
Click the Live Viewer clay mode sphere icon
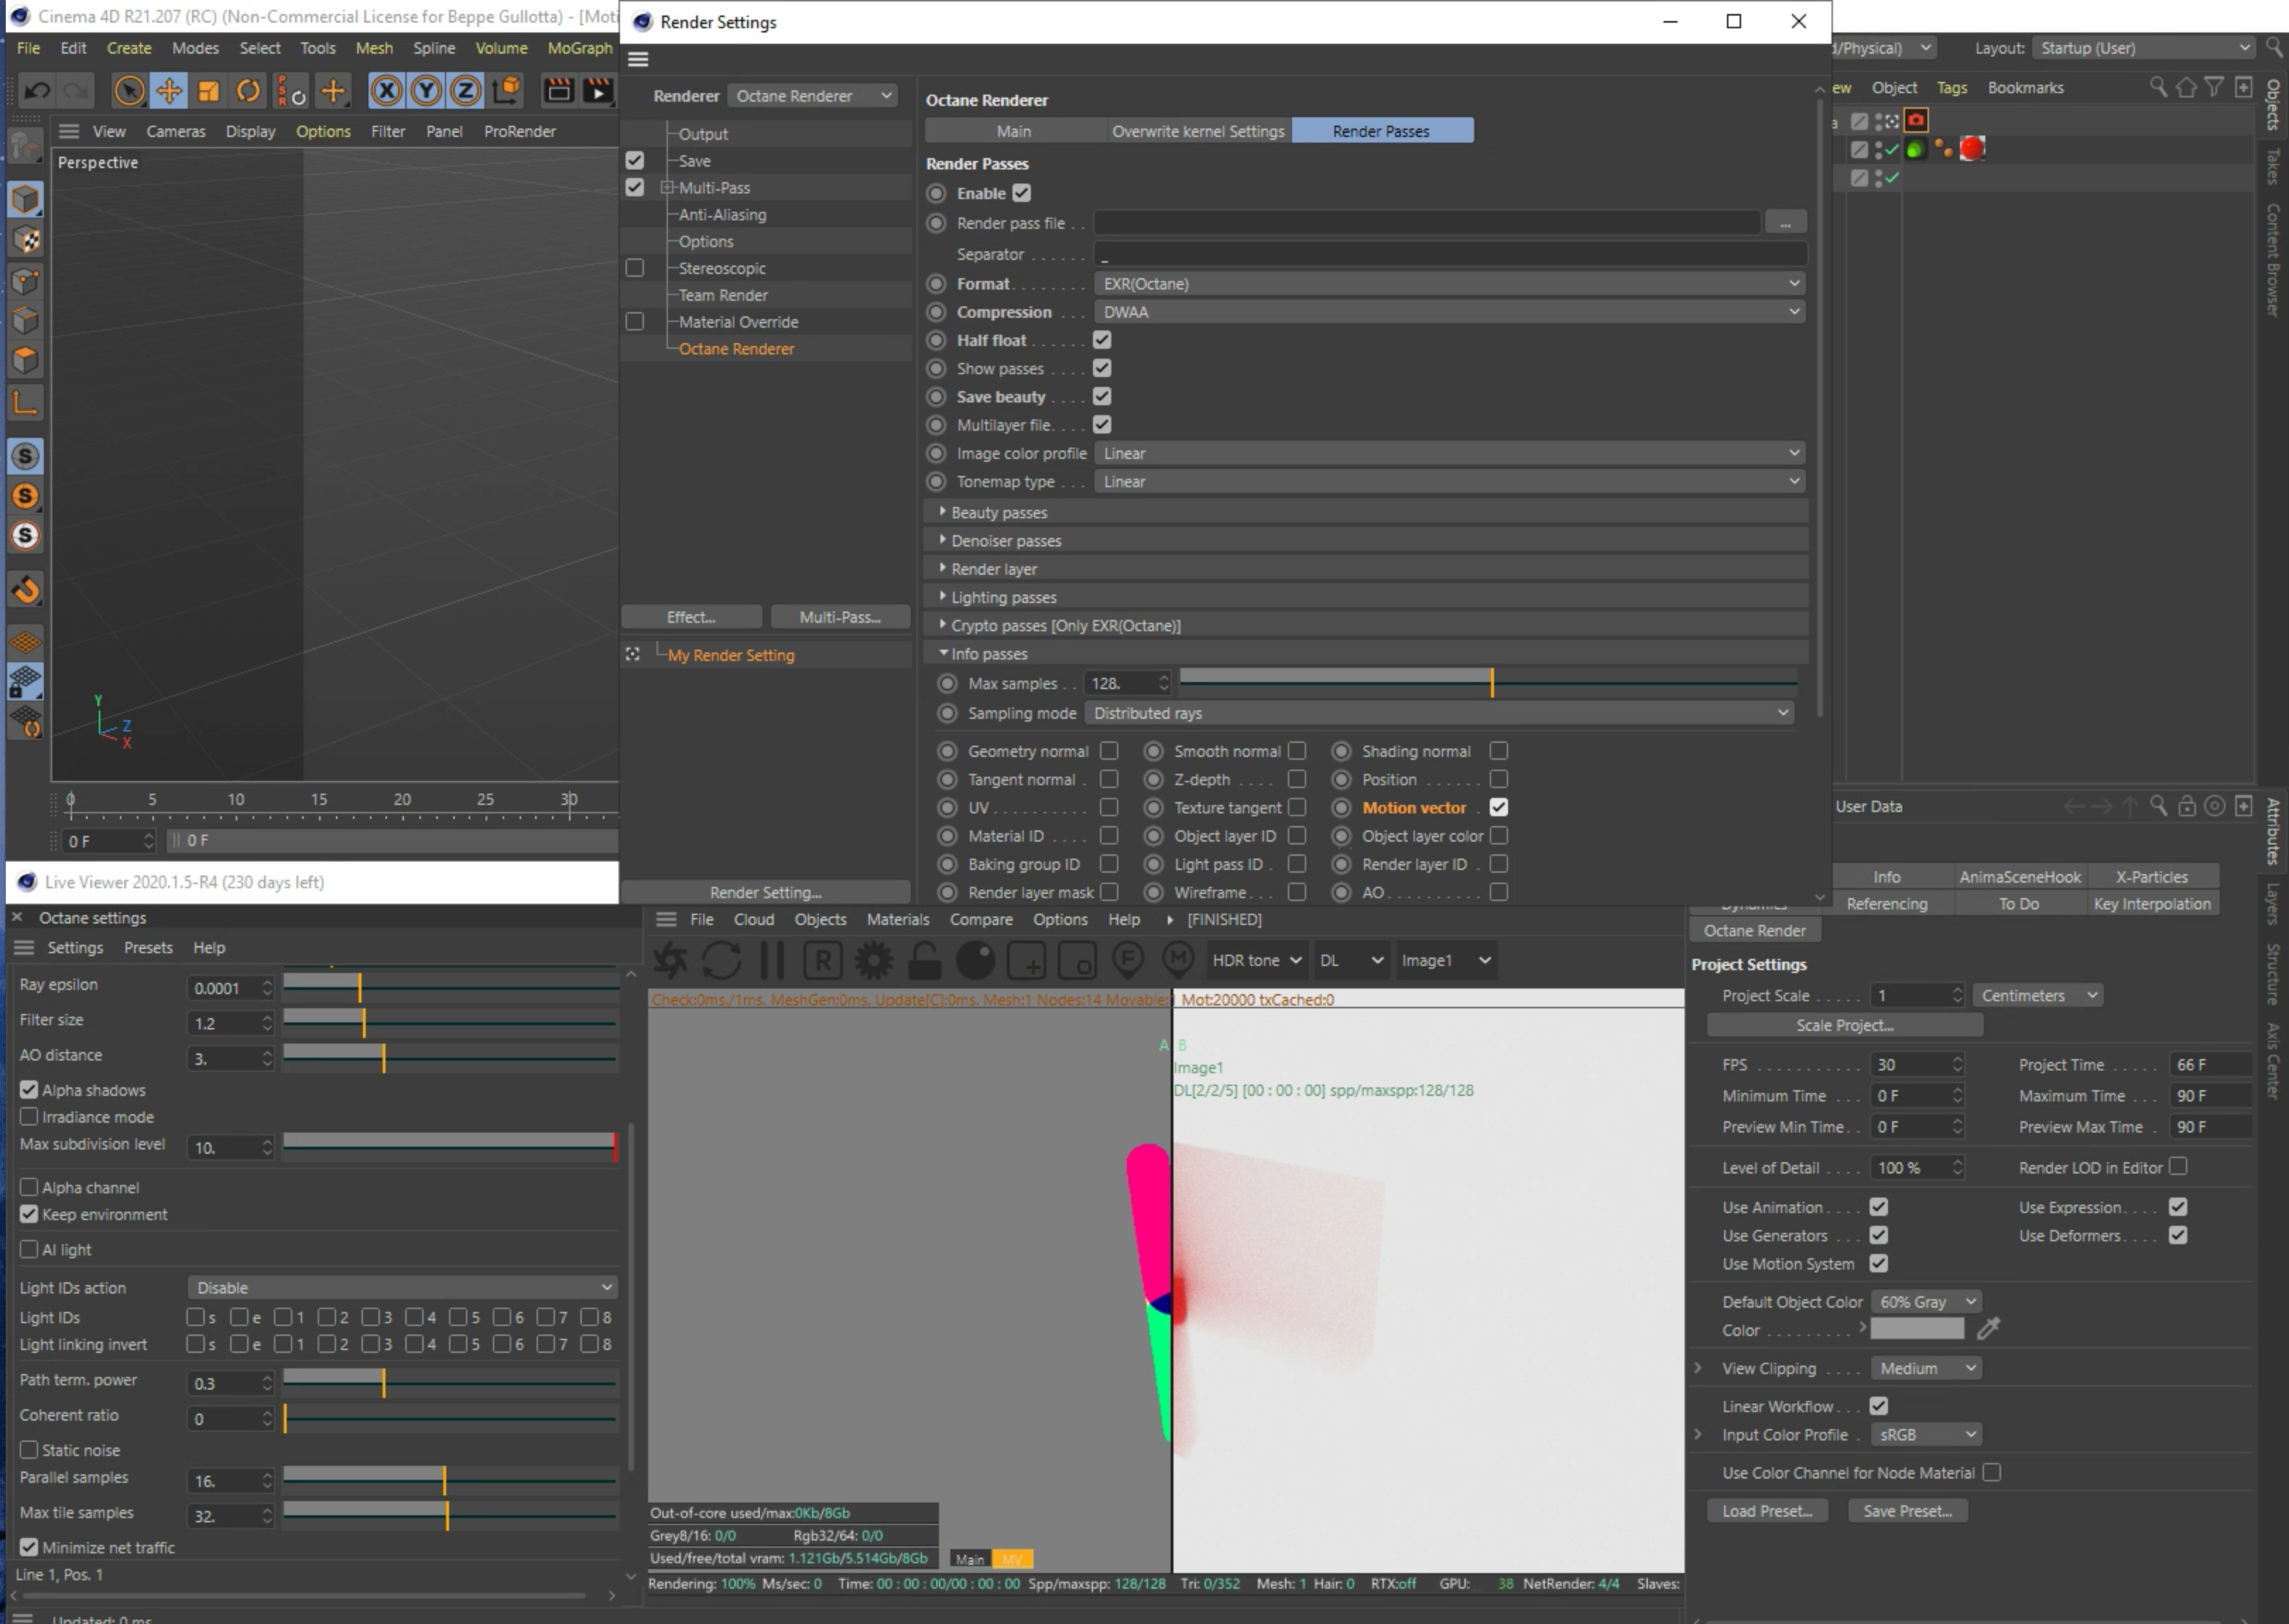tap(975, 961)
